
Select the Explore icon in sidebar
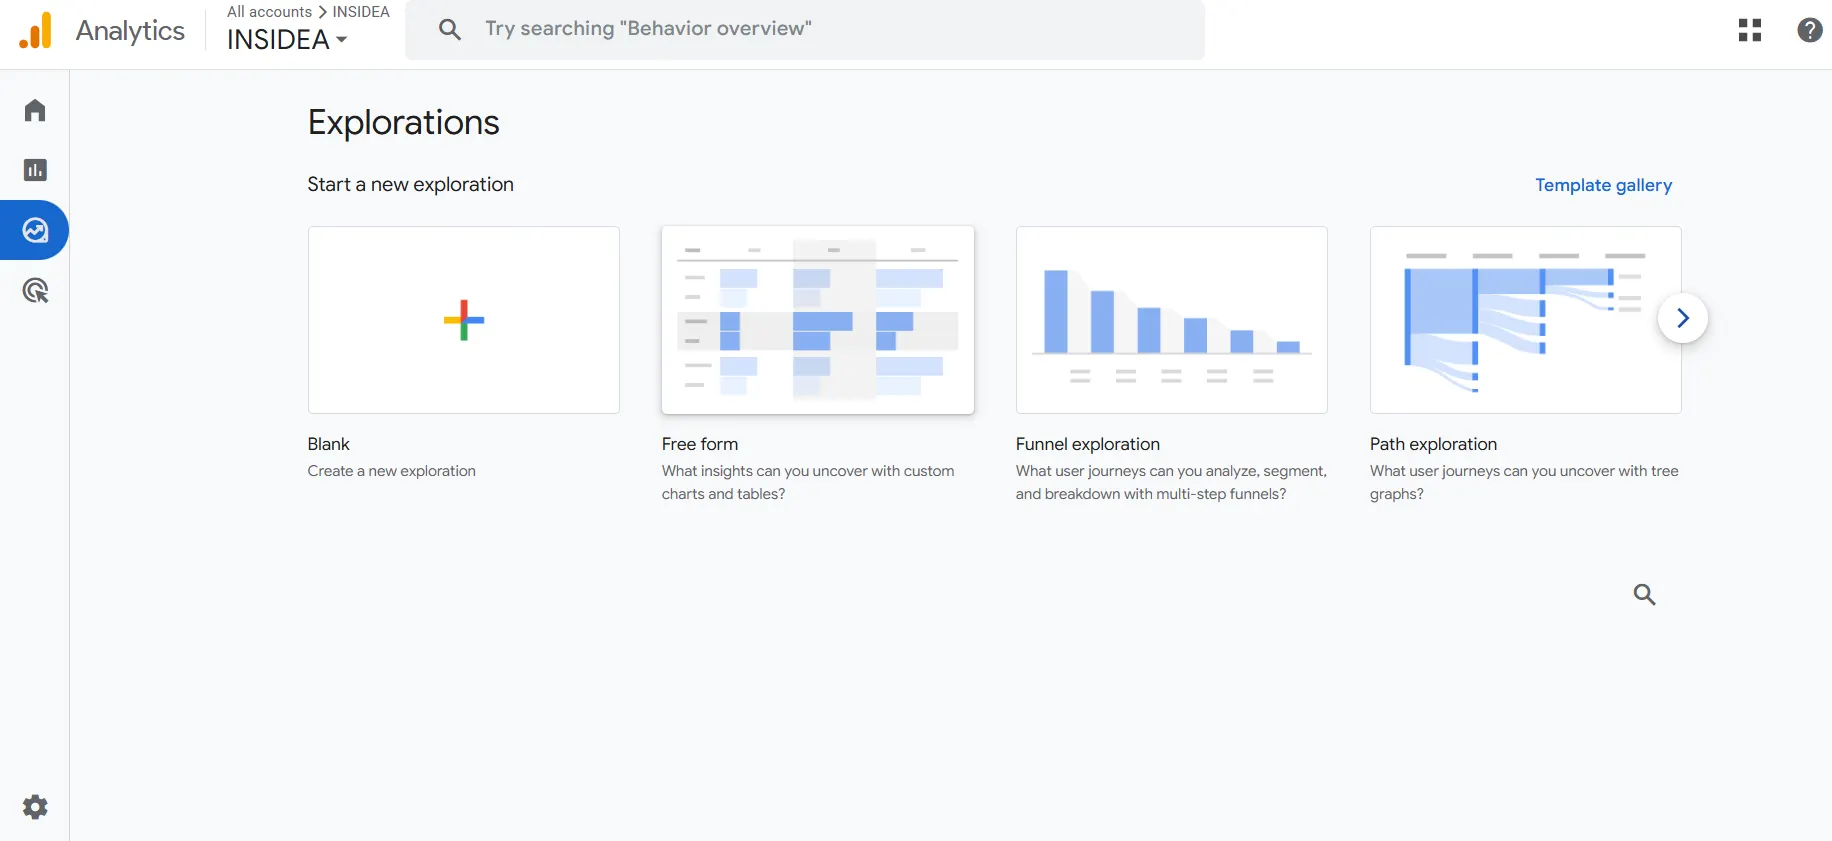coord(35,230)
